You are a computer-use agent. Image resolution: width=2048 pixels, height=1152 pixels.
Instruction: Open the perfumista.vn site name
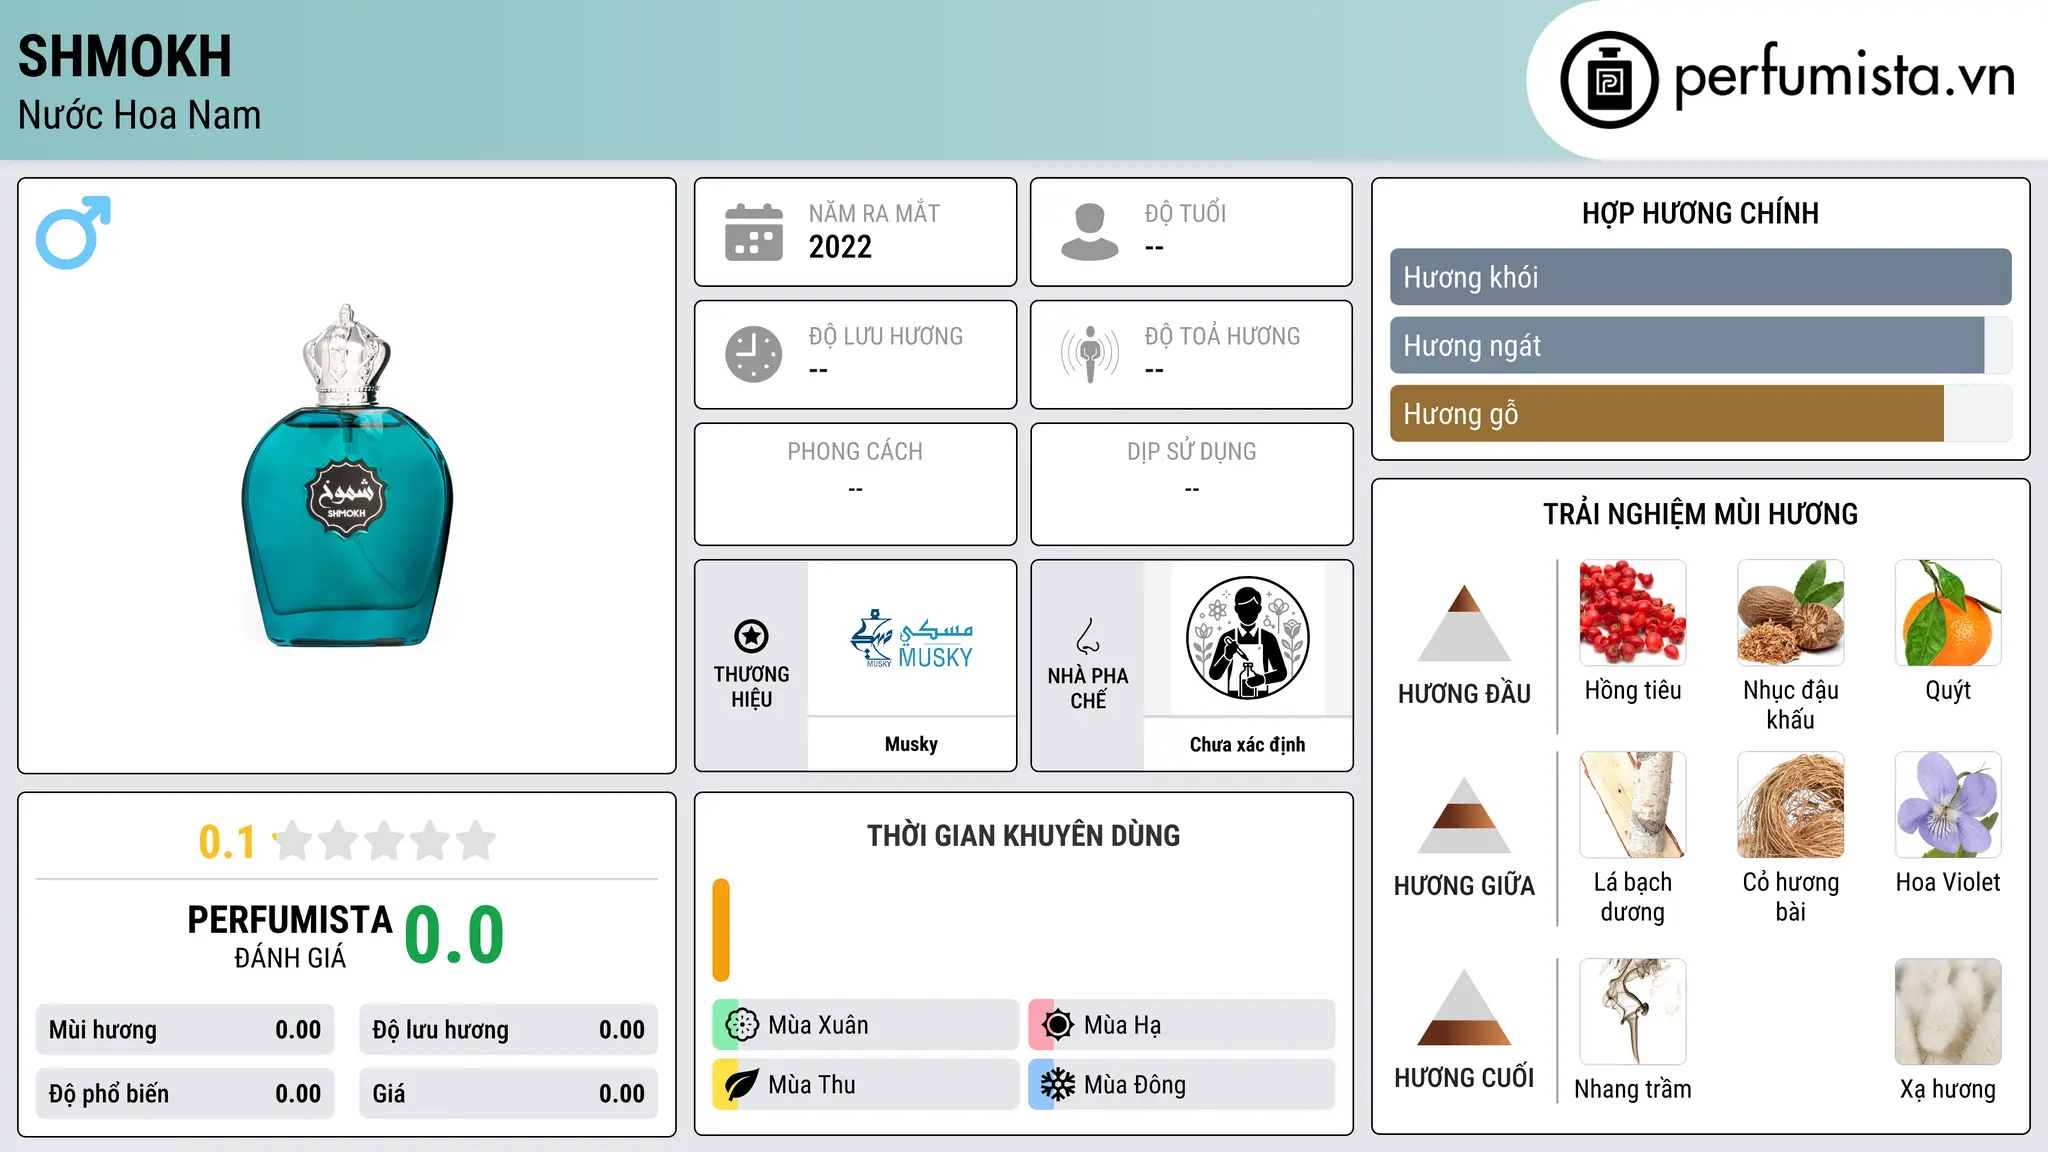[x=1844, y=76]
